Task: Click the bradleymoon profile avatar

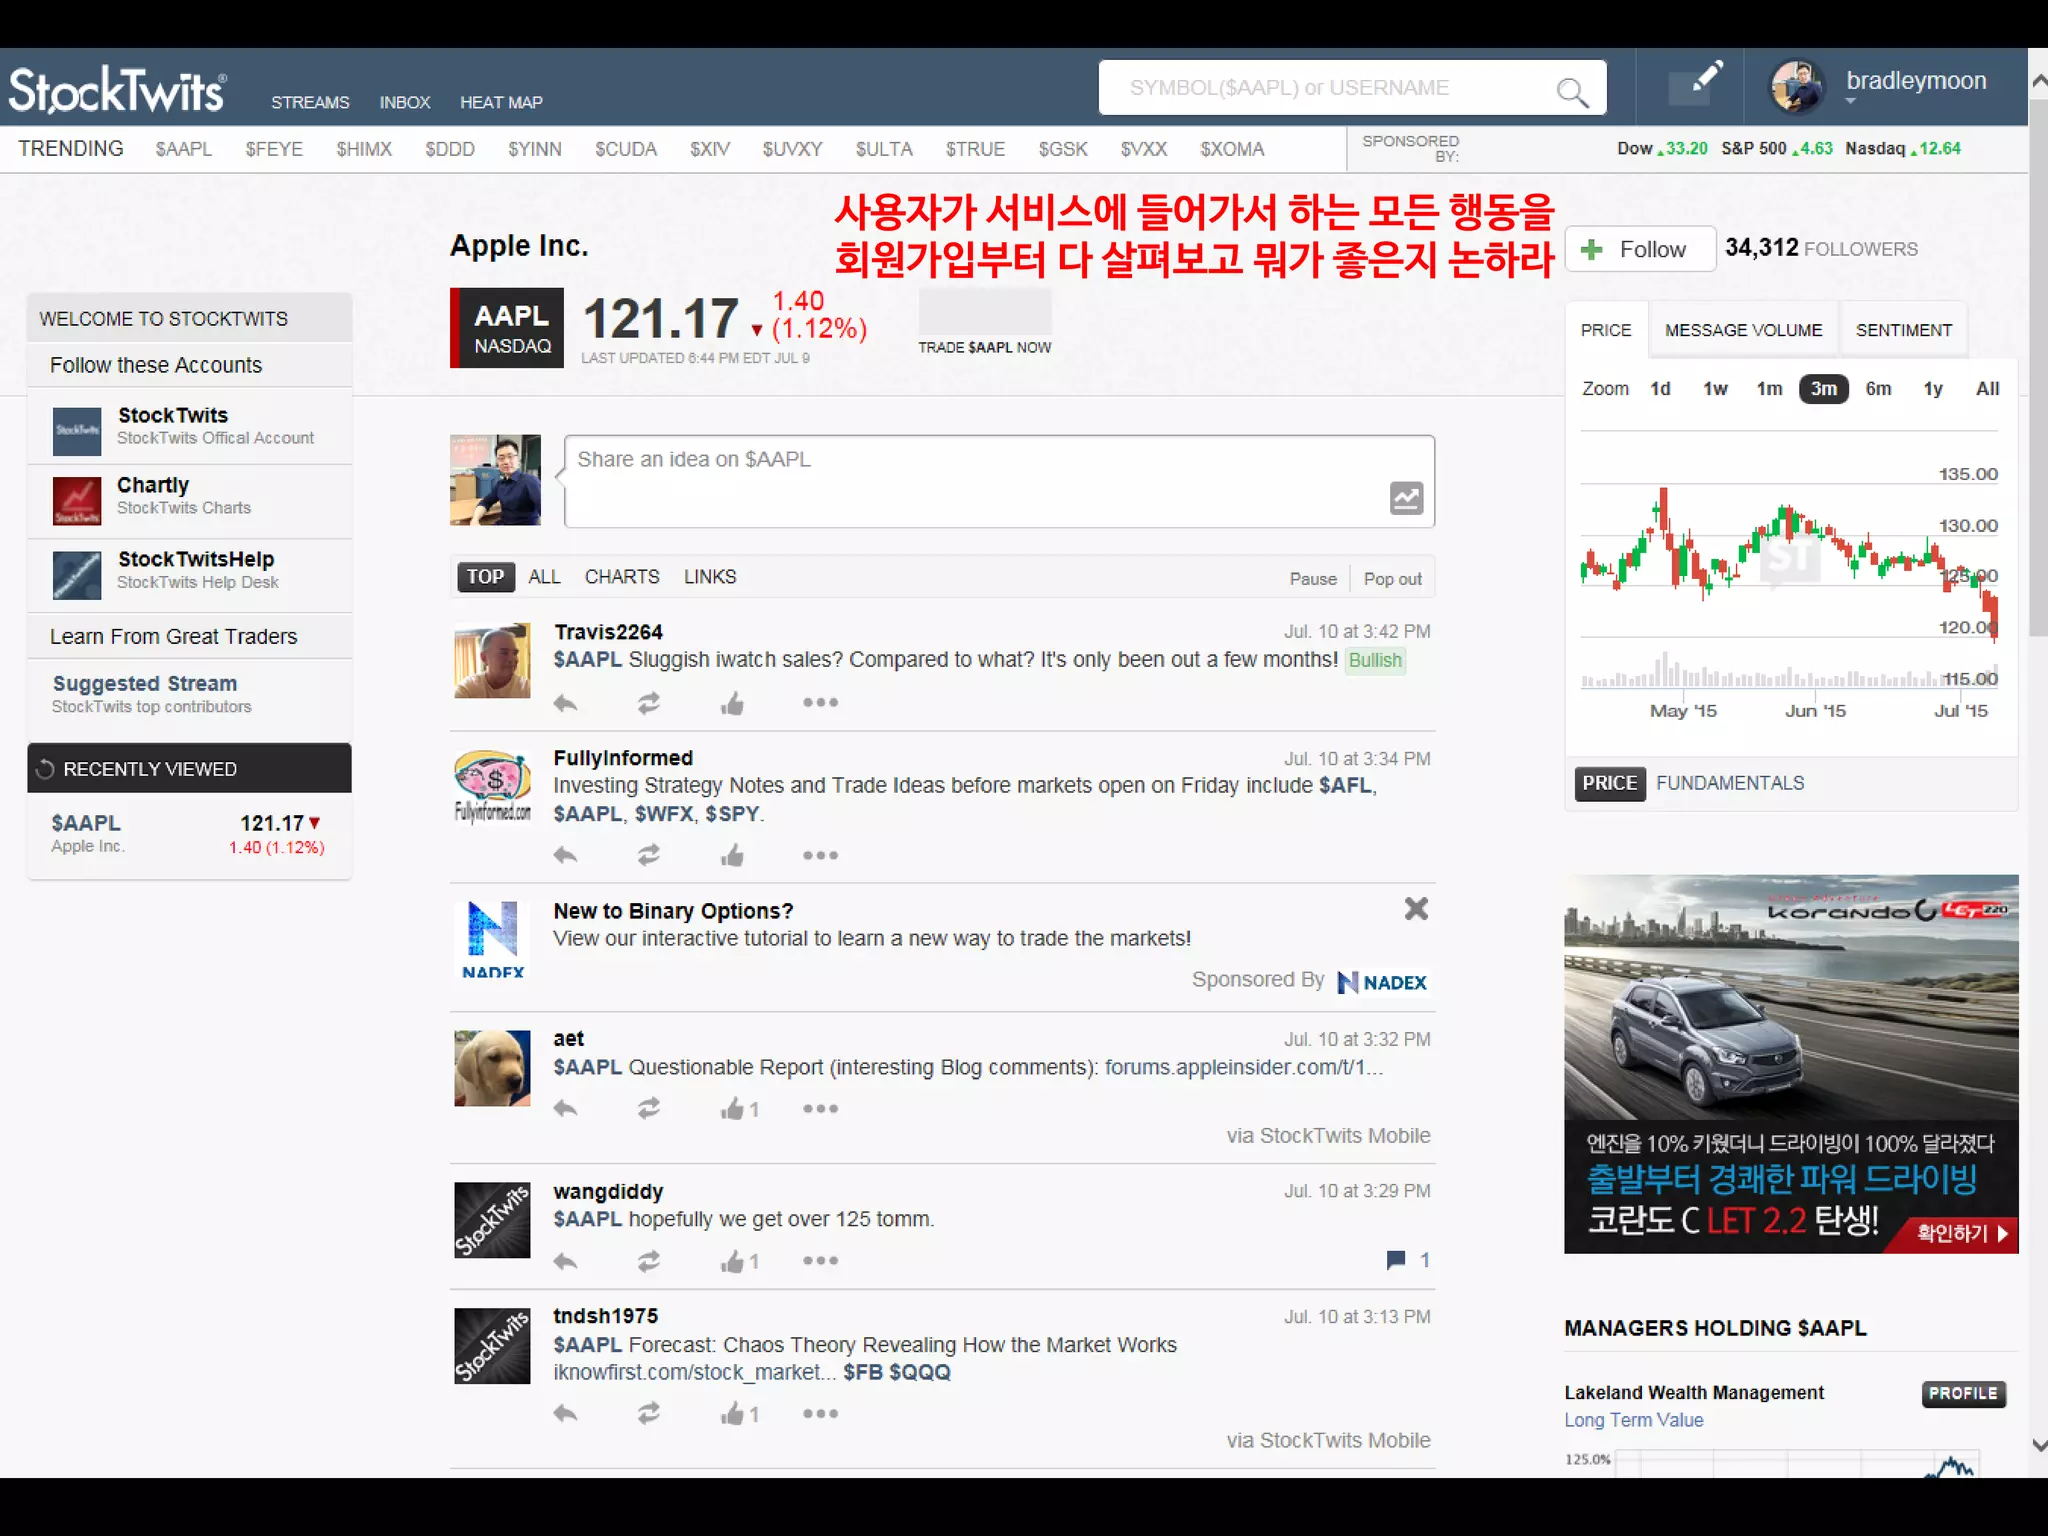Action: [1798, 86]
